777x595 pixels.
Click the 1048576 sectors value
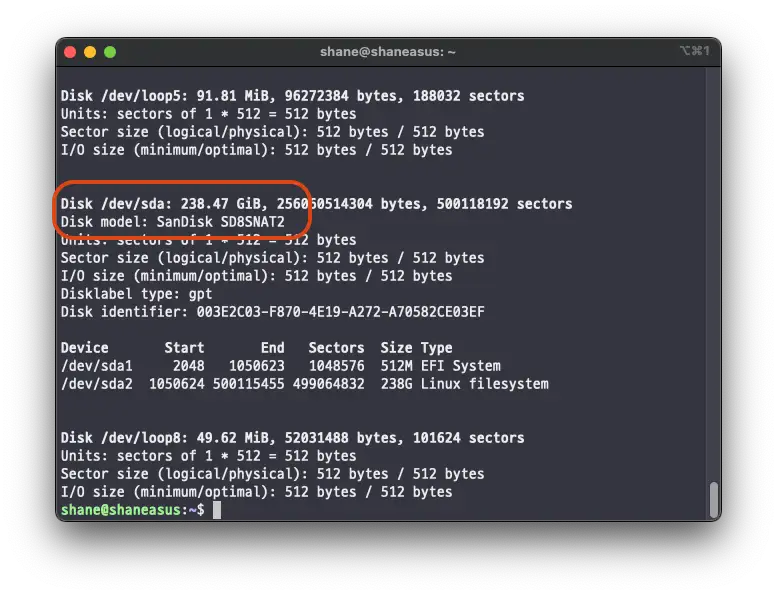coord(336,366)
